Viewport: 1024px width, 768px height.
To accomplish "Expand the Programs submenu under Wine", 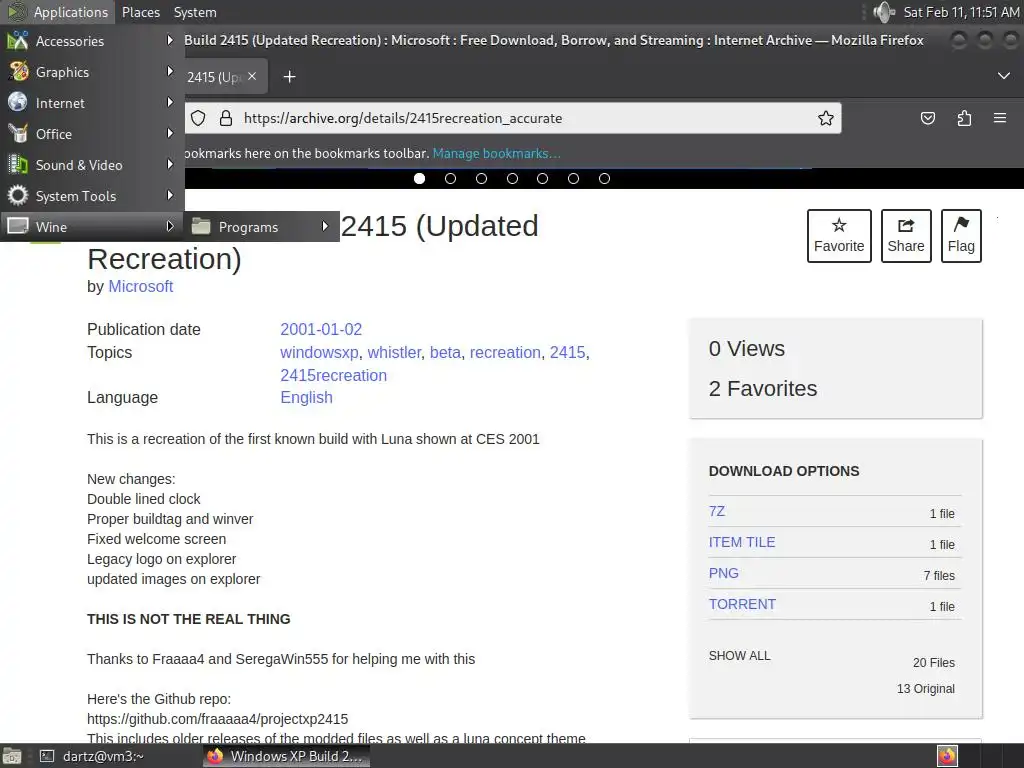I will 261,227.
